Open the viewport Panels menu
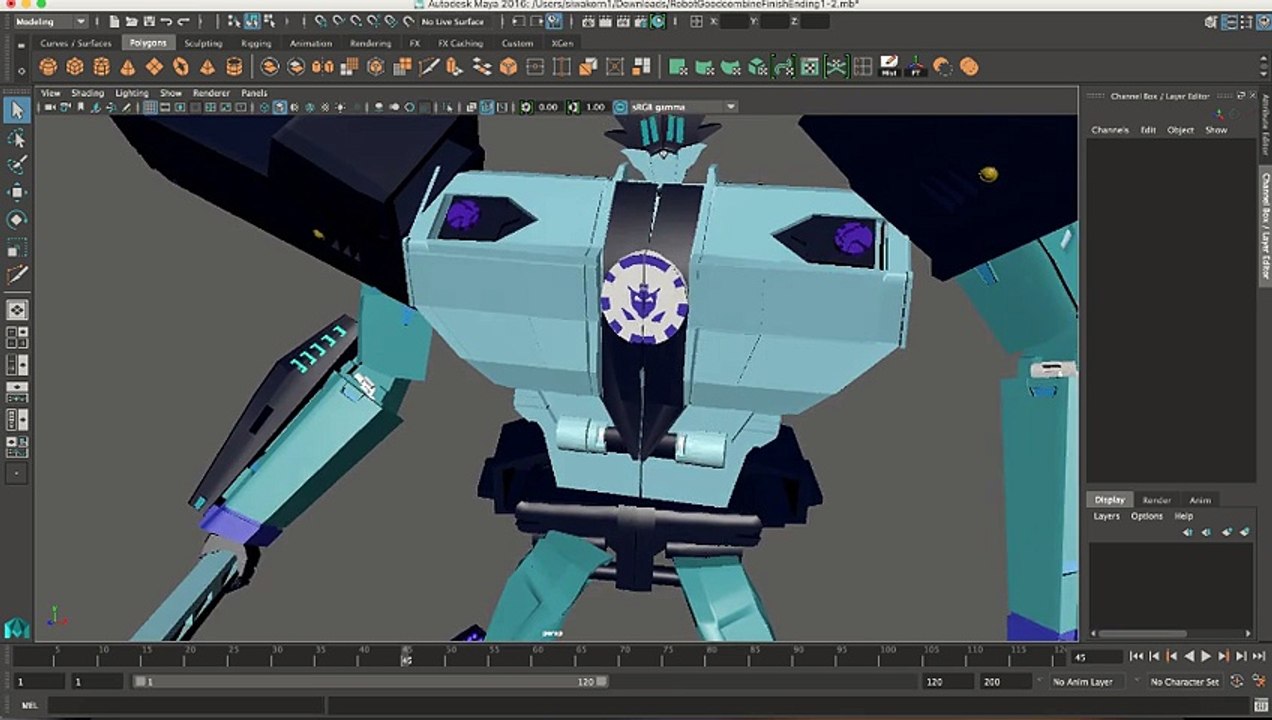The image size is (1272, 720). [254, 93]
